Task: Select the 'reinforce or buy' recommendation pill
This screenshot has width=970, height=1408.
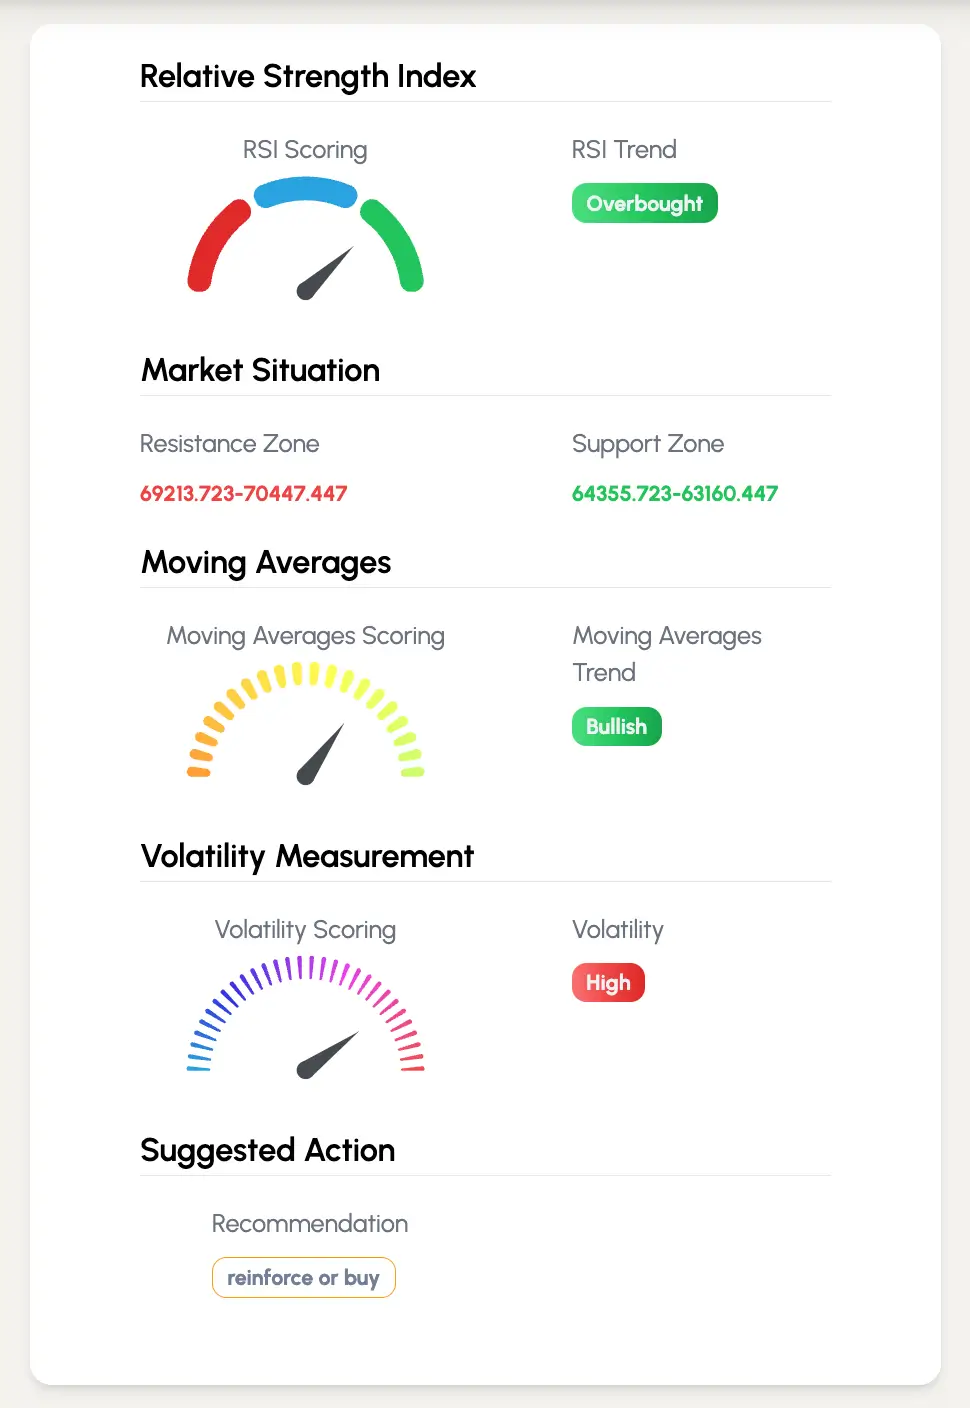Action: pos(303,1278)
